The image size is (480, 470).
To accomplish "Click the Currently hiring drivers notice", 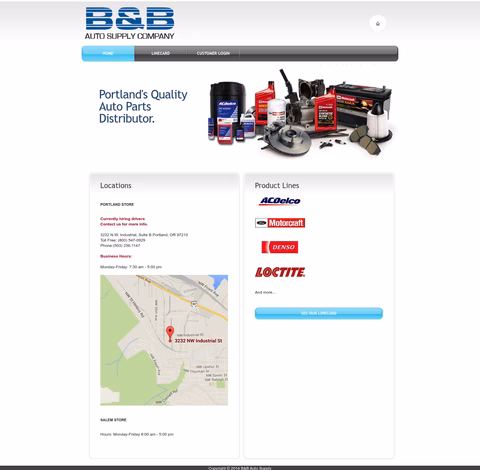I will click(123, 219).
